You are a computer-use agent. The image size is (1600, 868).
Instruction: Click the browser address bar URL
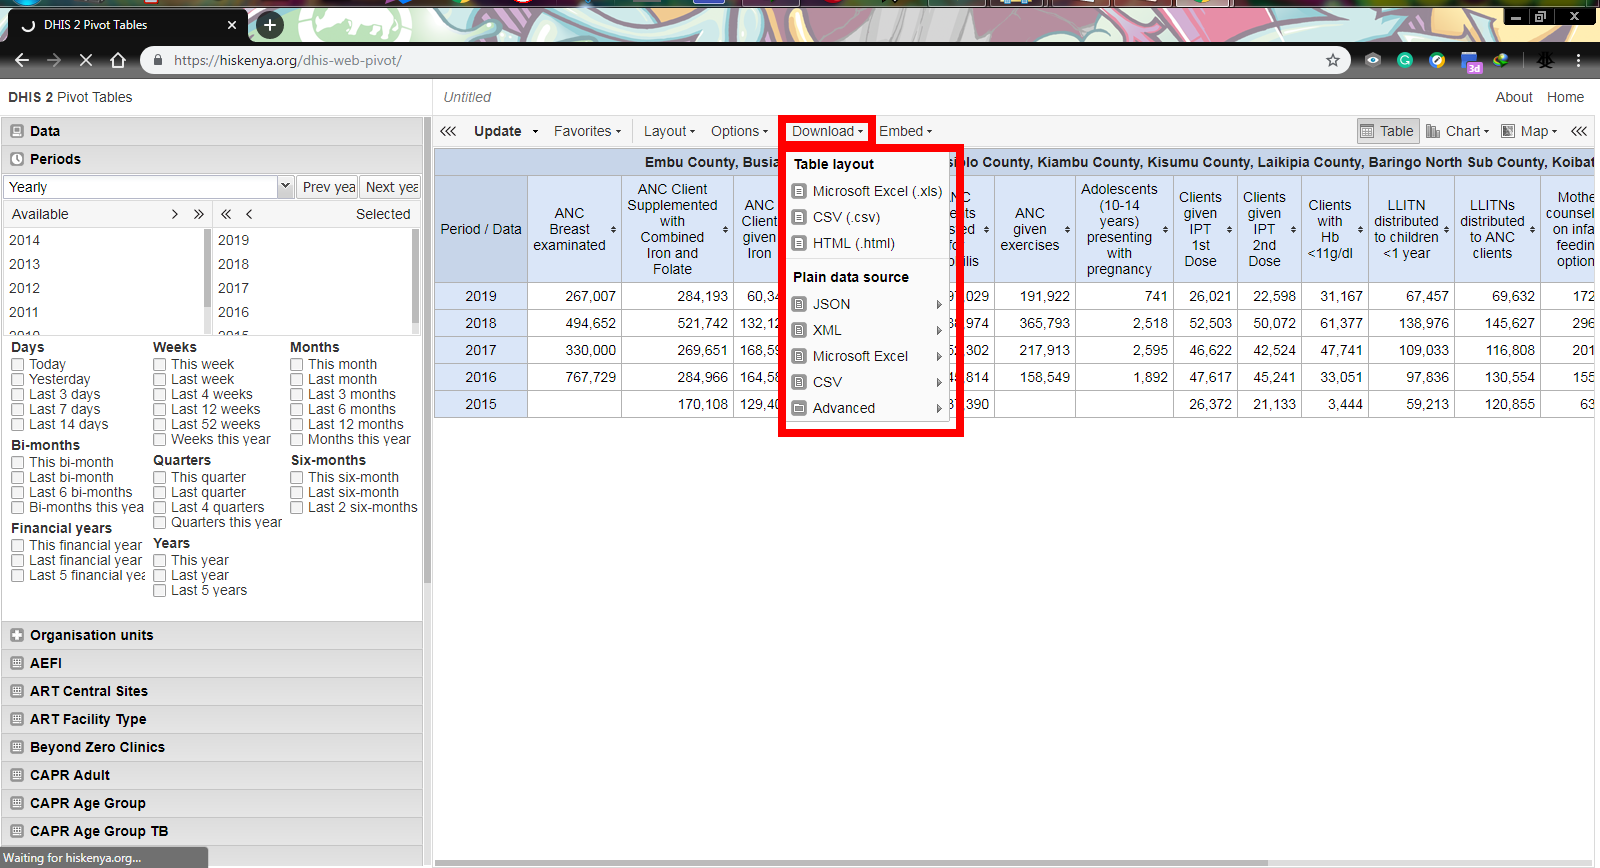tap(287, 60)
